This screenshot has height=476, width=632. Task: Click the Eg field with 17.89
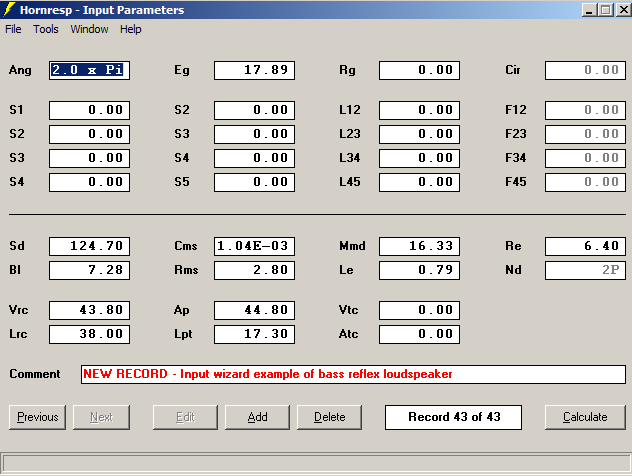pyautogui.click(x=254, y=71)
